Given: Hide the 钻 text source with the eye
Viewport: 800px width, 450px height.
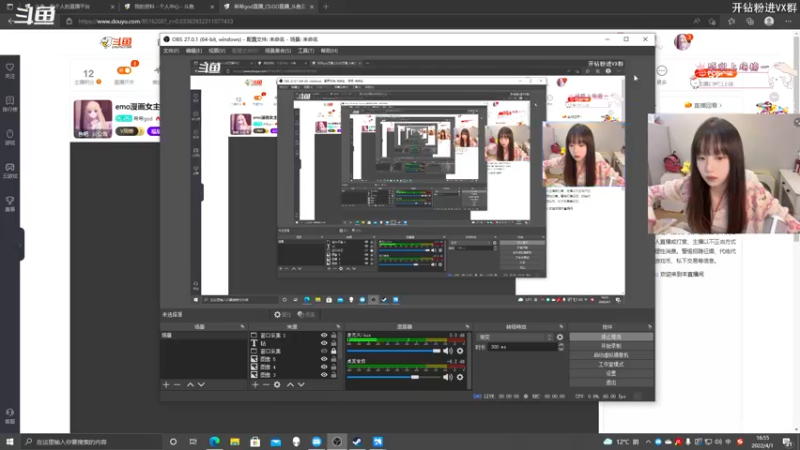Looking at the screenshot, I should point(323,343).
